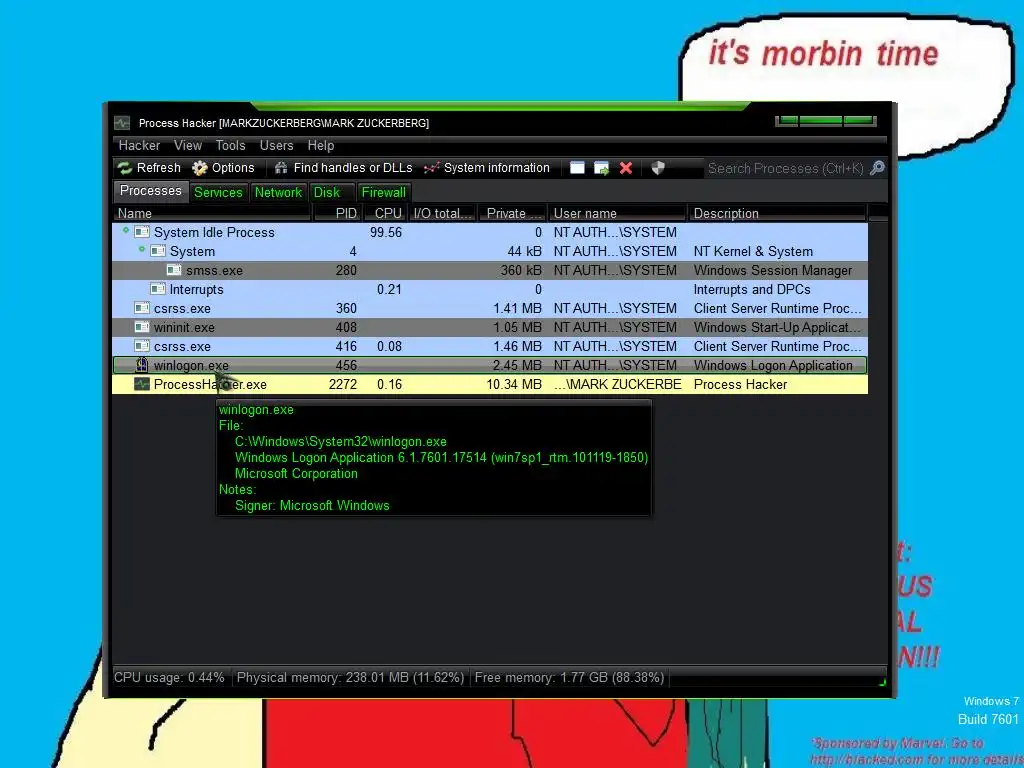This screenshot has height=768, width=1024.
Task: Select the wininit.exe process row
Action: (490, 327)
